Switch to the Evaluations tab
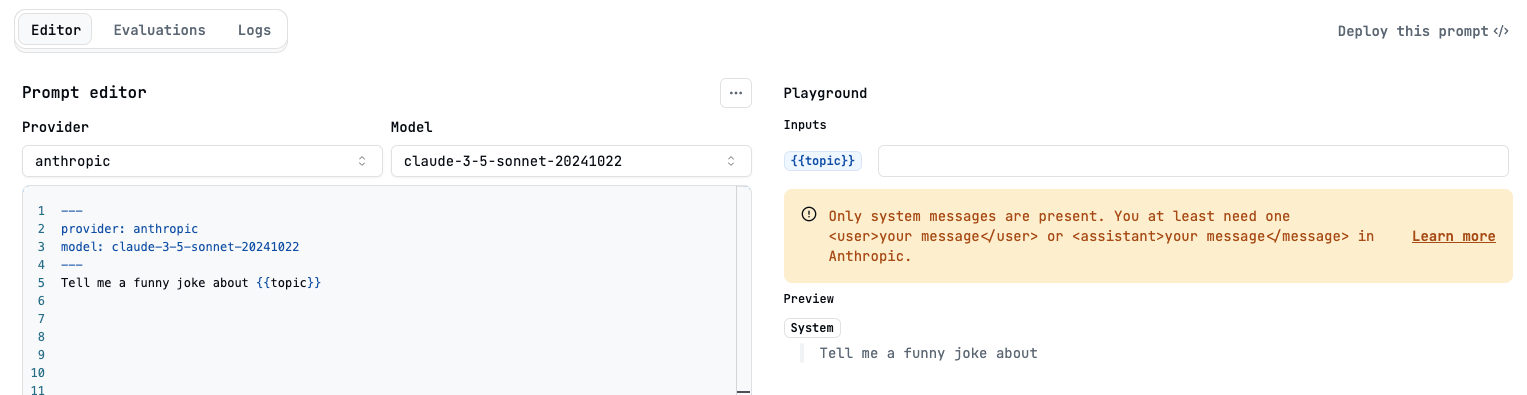Image resolution: width=1527 pixels, height=395 pixels. click(x=160, y=30)
